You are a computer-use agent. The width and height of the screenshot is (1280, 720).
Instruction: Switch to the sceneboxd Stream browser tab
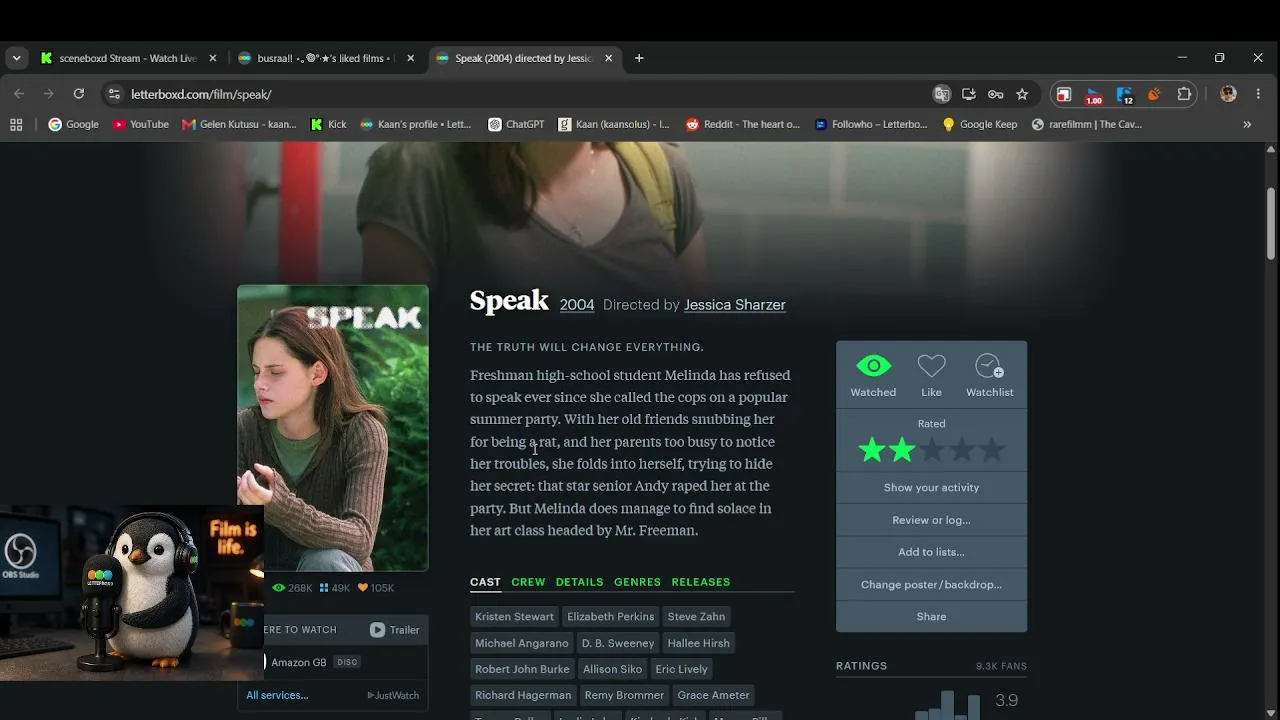pos(128,58)
